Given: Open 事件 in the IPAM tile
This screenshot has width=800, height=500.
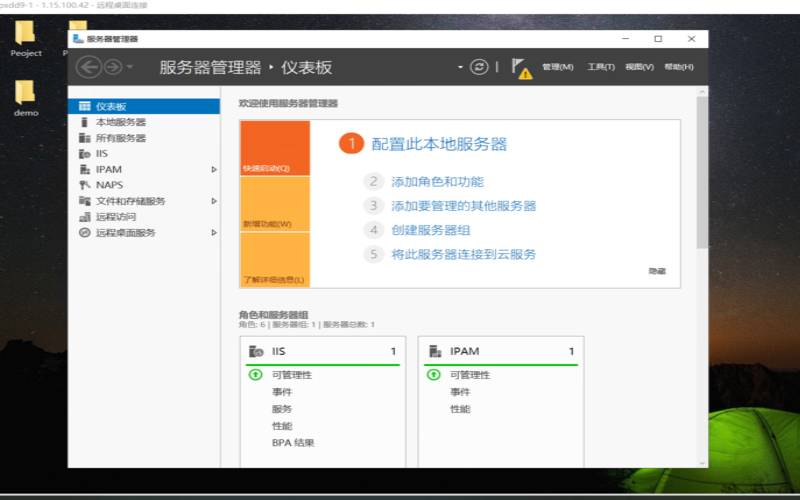Looking at the screenshot, I should click(460, 392).
